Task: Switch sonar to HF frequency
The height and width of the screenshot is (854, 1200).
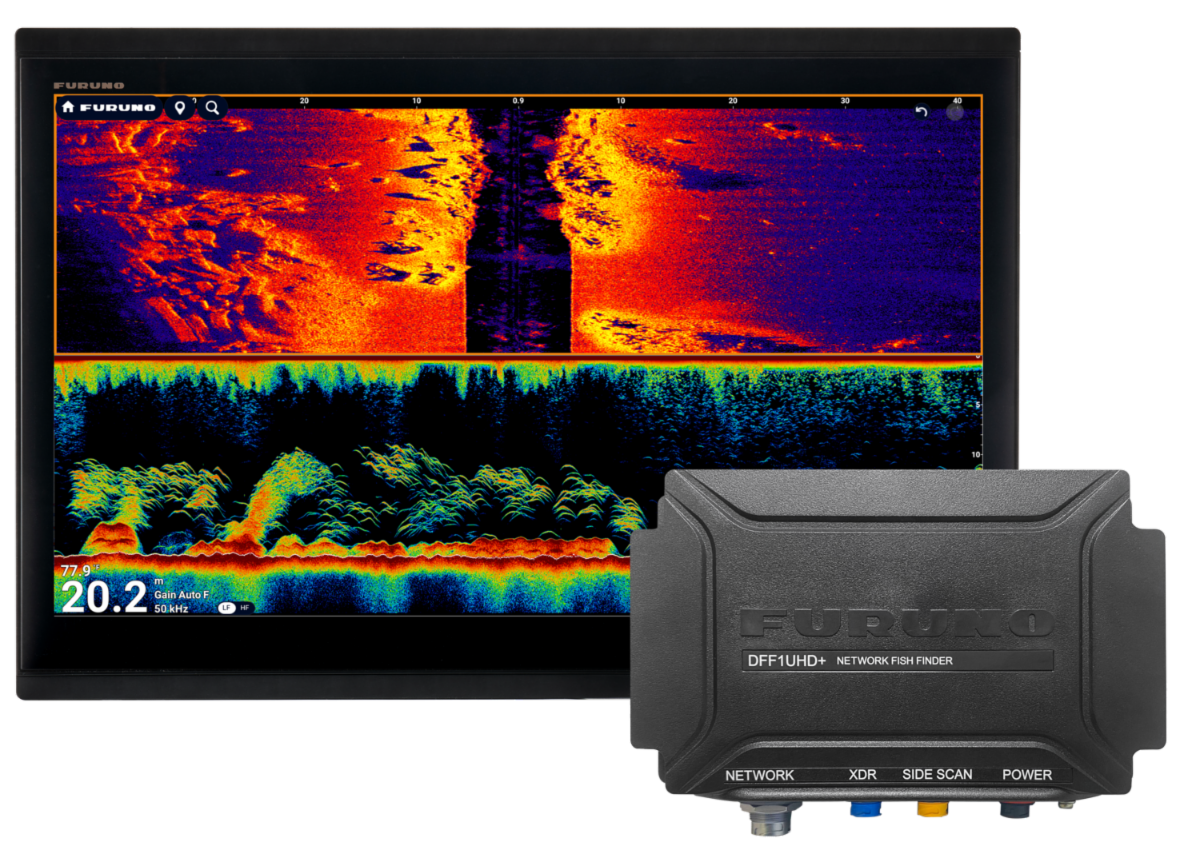Action: 245,607
